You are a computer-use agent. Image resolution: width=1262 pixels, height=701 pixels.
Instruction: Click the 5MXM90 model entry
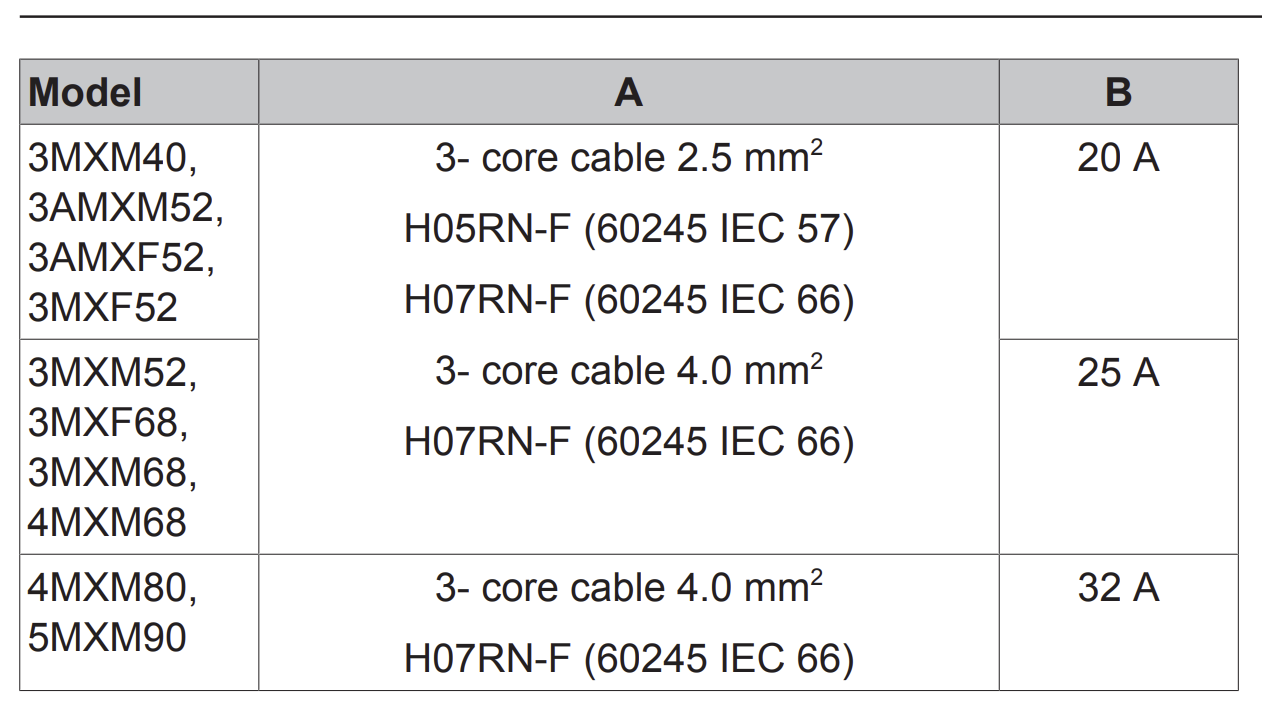pyautogui.click(x=107, y=637)
